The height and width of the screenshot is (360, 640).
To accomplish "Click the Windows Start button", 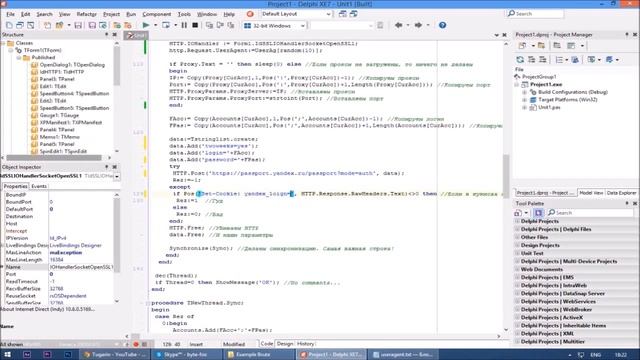I will click(8, 354).
